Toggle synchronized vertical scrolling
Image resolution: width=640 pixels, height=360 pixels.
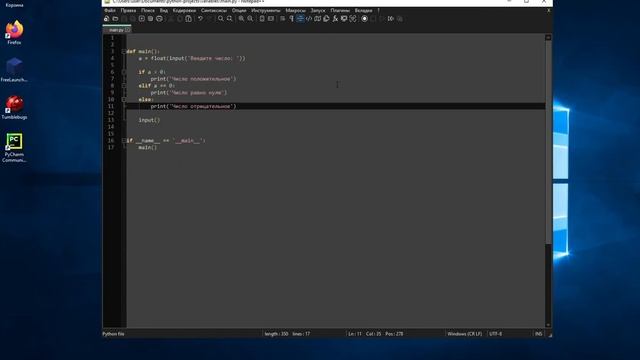[262, 19]
